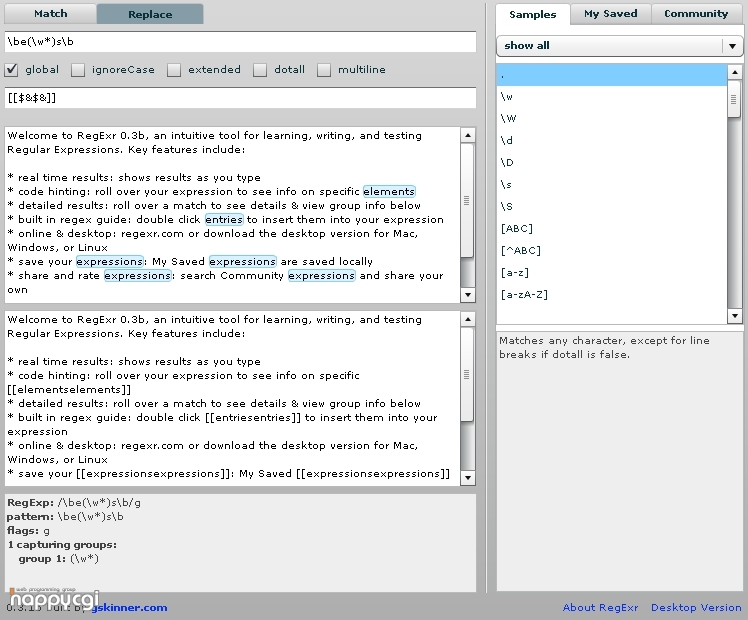Select the [a-z] sample entry
The image size is (748, 620).
click(612, 273)
